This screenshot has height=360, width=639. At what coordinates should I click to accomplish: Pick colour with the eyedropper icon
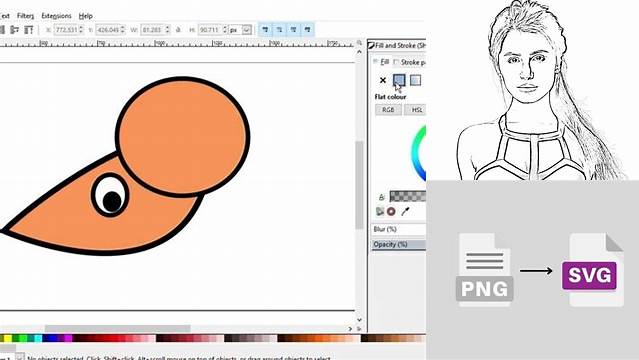tap(405, 211)
